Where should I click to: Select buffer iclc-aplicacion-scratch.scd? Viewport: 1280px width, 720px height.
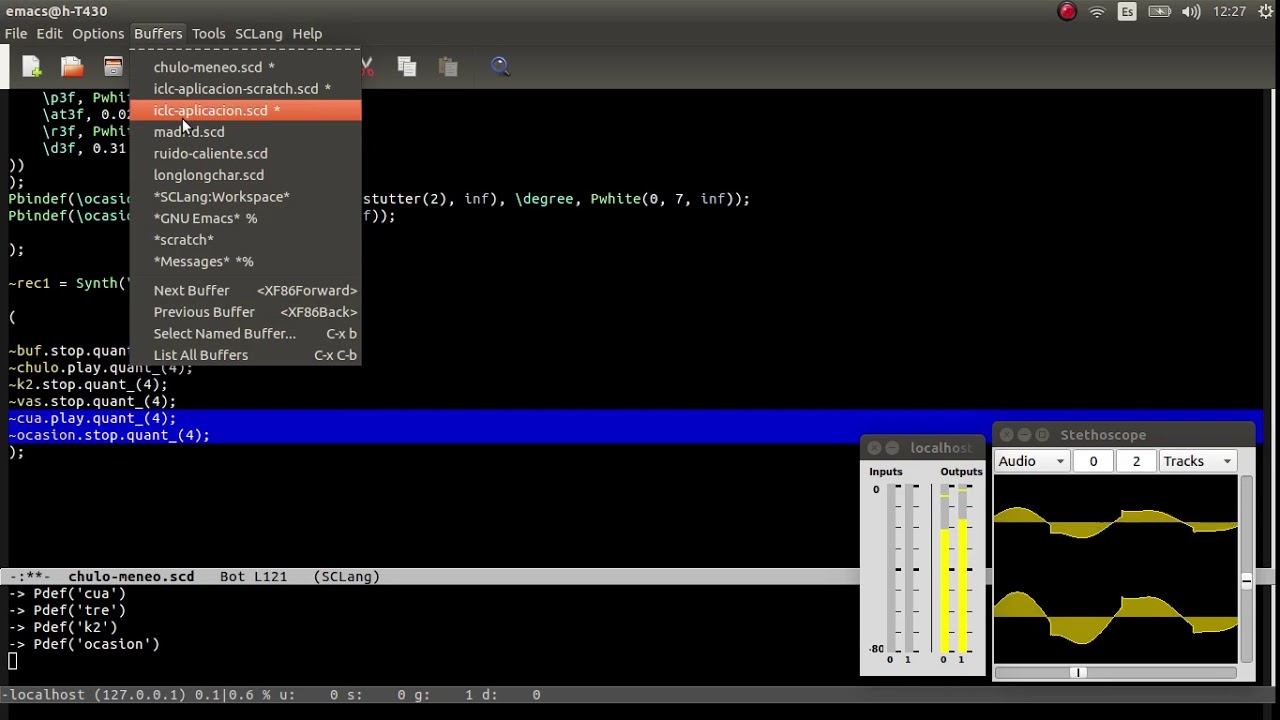[245, 89]
